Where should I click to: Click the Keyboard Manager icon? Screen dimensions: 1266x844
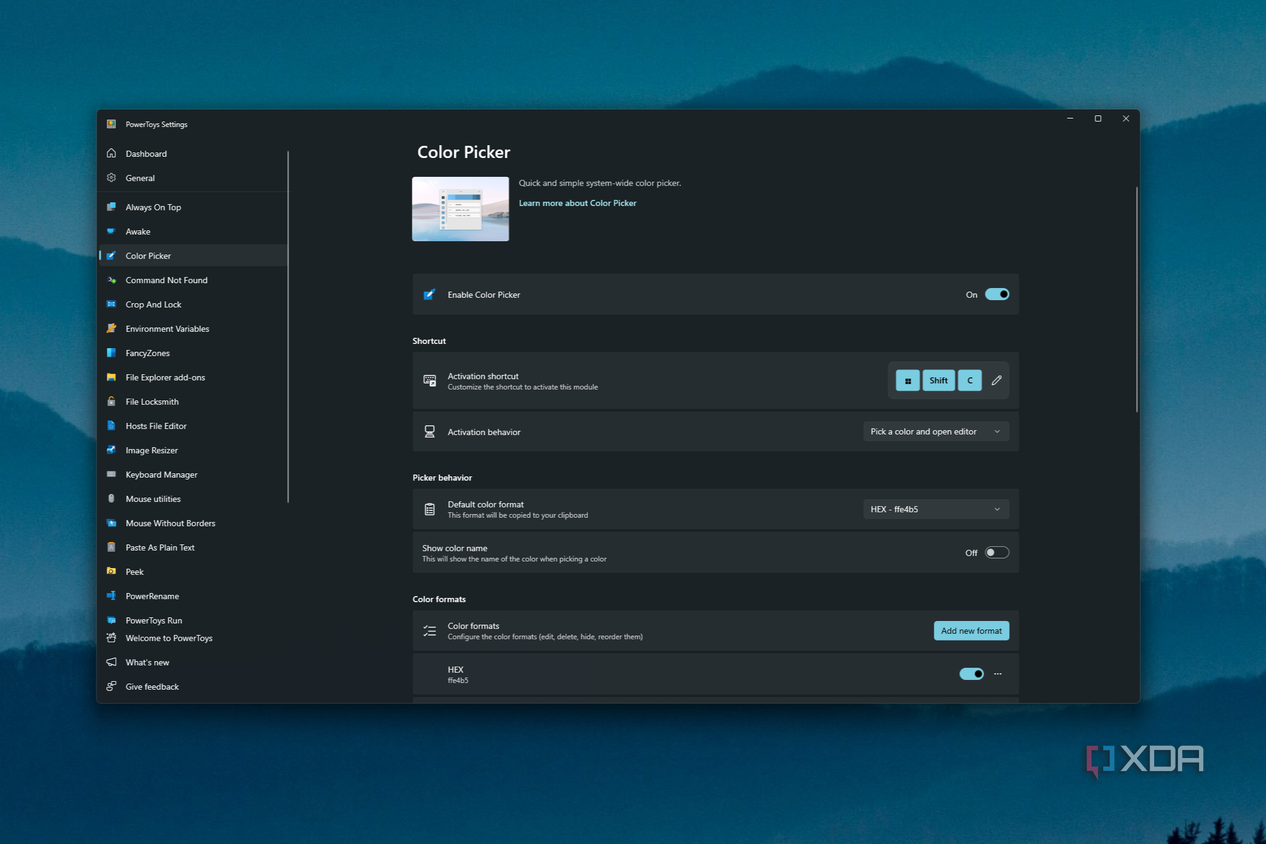click(111, 474)
